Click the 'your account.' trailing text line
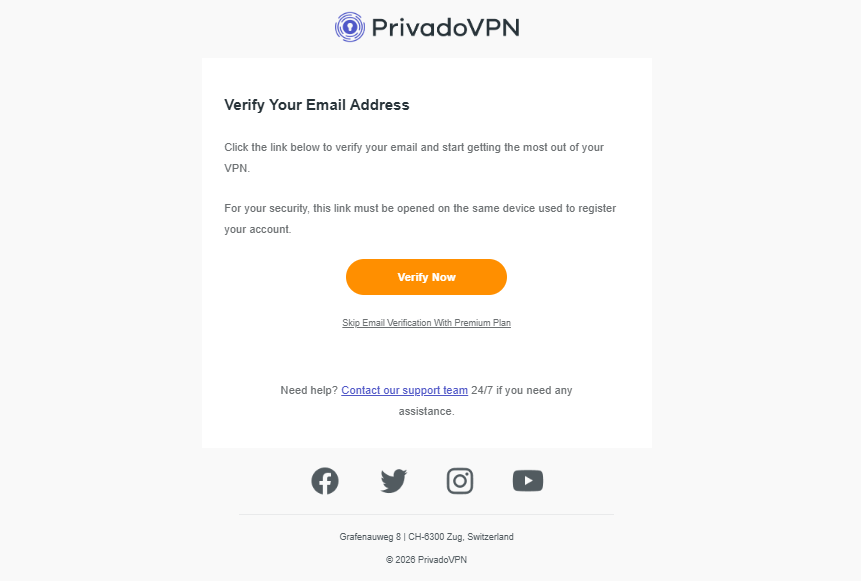 257,229
